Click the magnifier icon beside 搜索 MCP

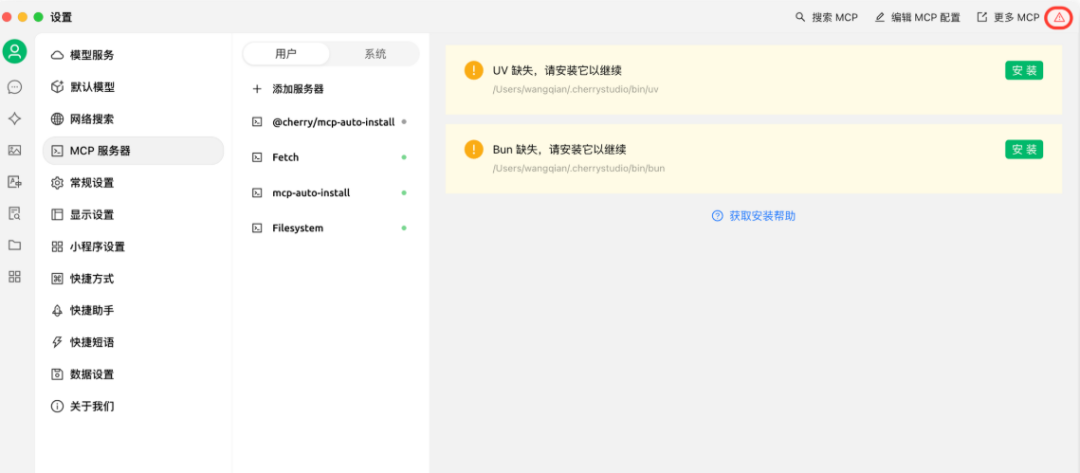(800, 17)
